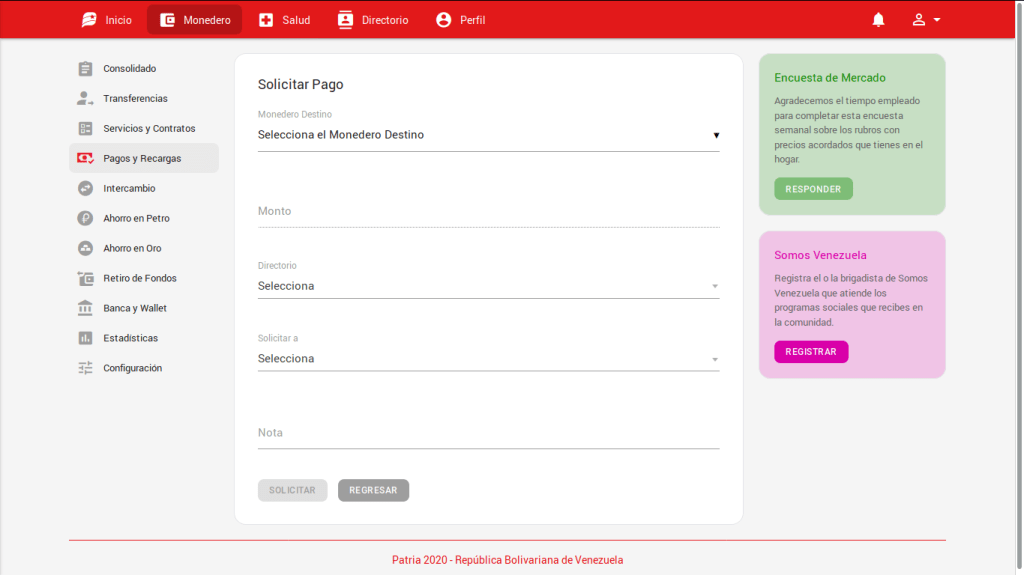Screen dimensions: 1024x575
Task: Click the Retiro de Fondos wallet icon
Action: pos(86,278)
